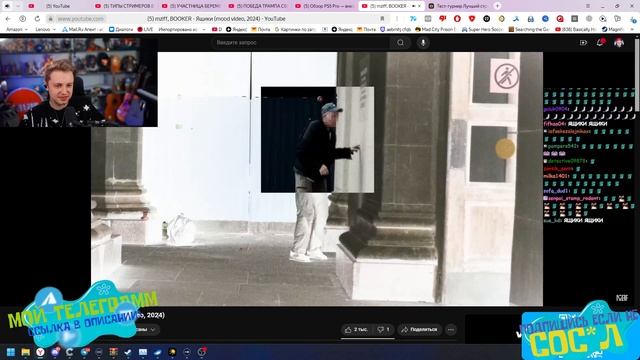Click the dislike thumbs-down button
Screen dimensions: 640x360
383,329
